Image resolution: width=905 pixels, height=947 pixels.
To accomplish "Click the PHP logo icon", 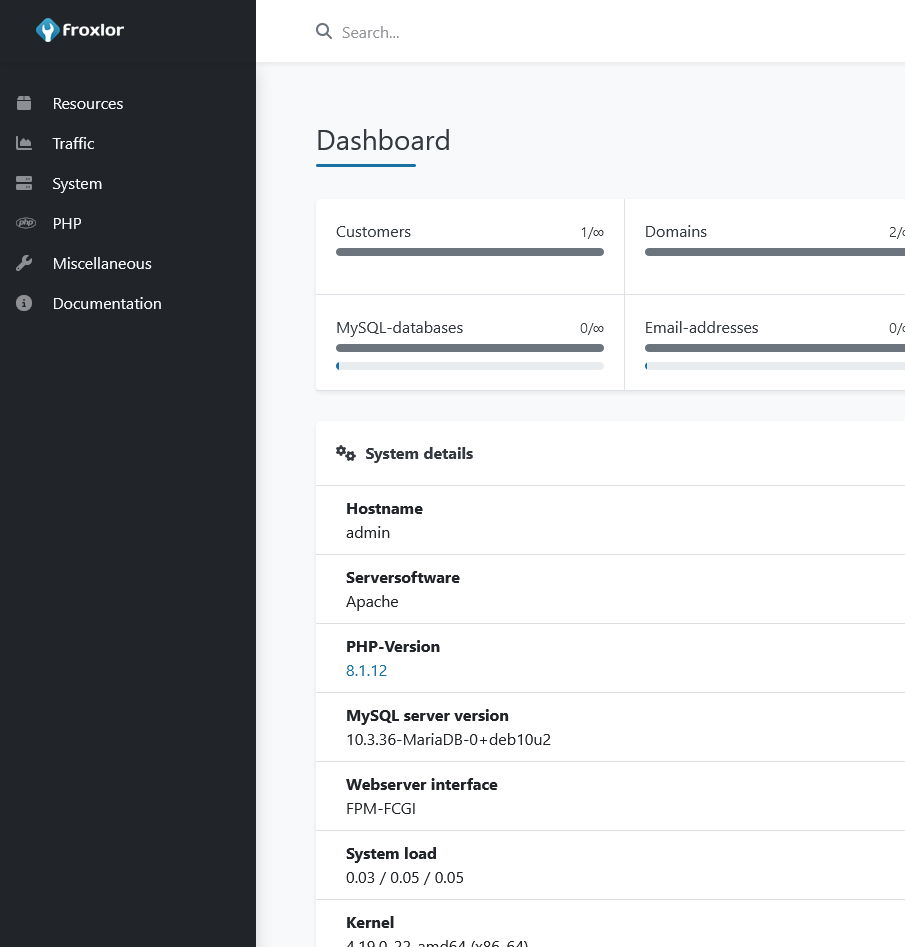I will (x=25, y=223).
